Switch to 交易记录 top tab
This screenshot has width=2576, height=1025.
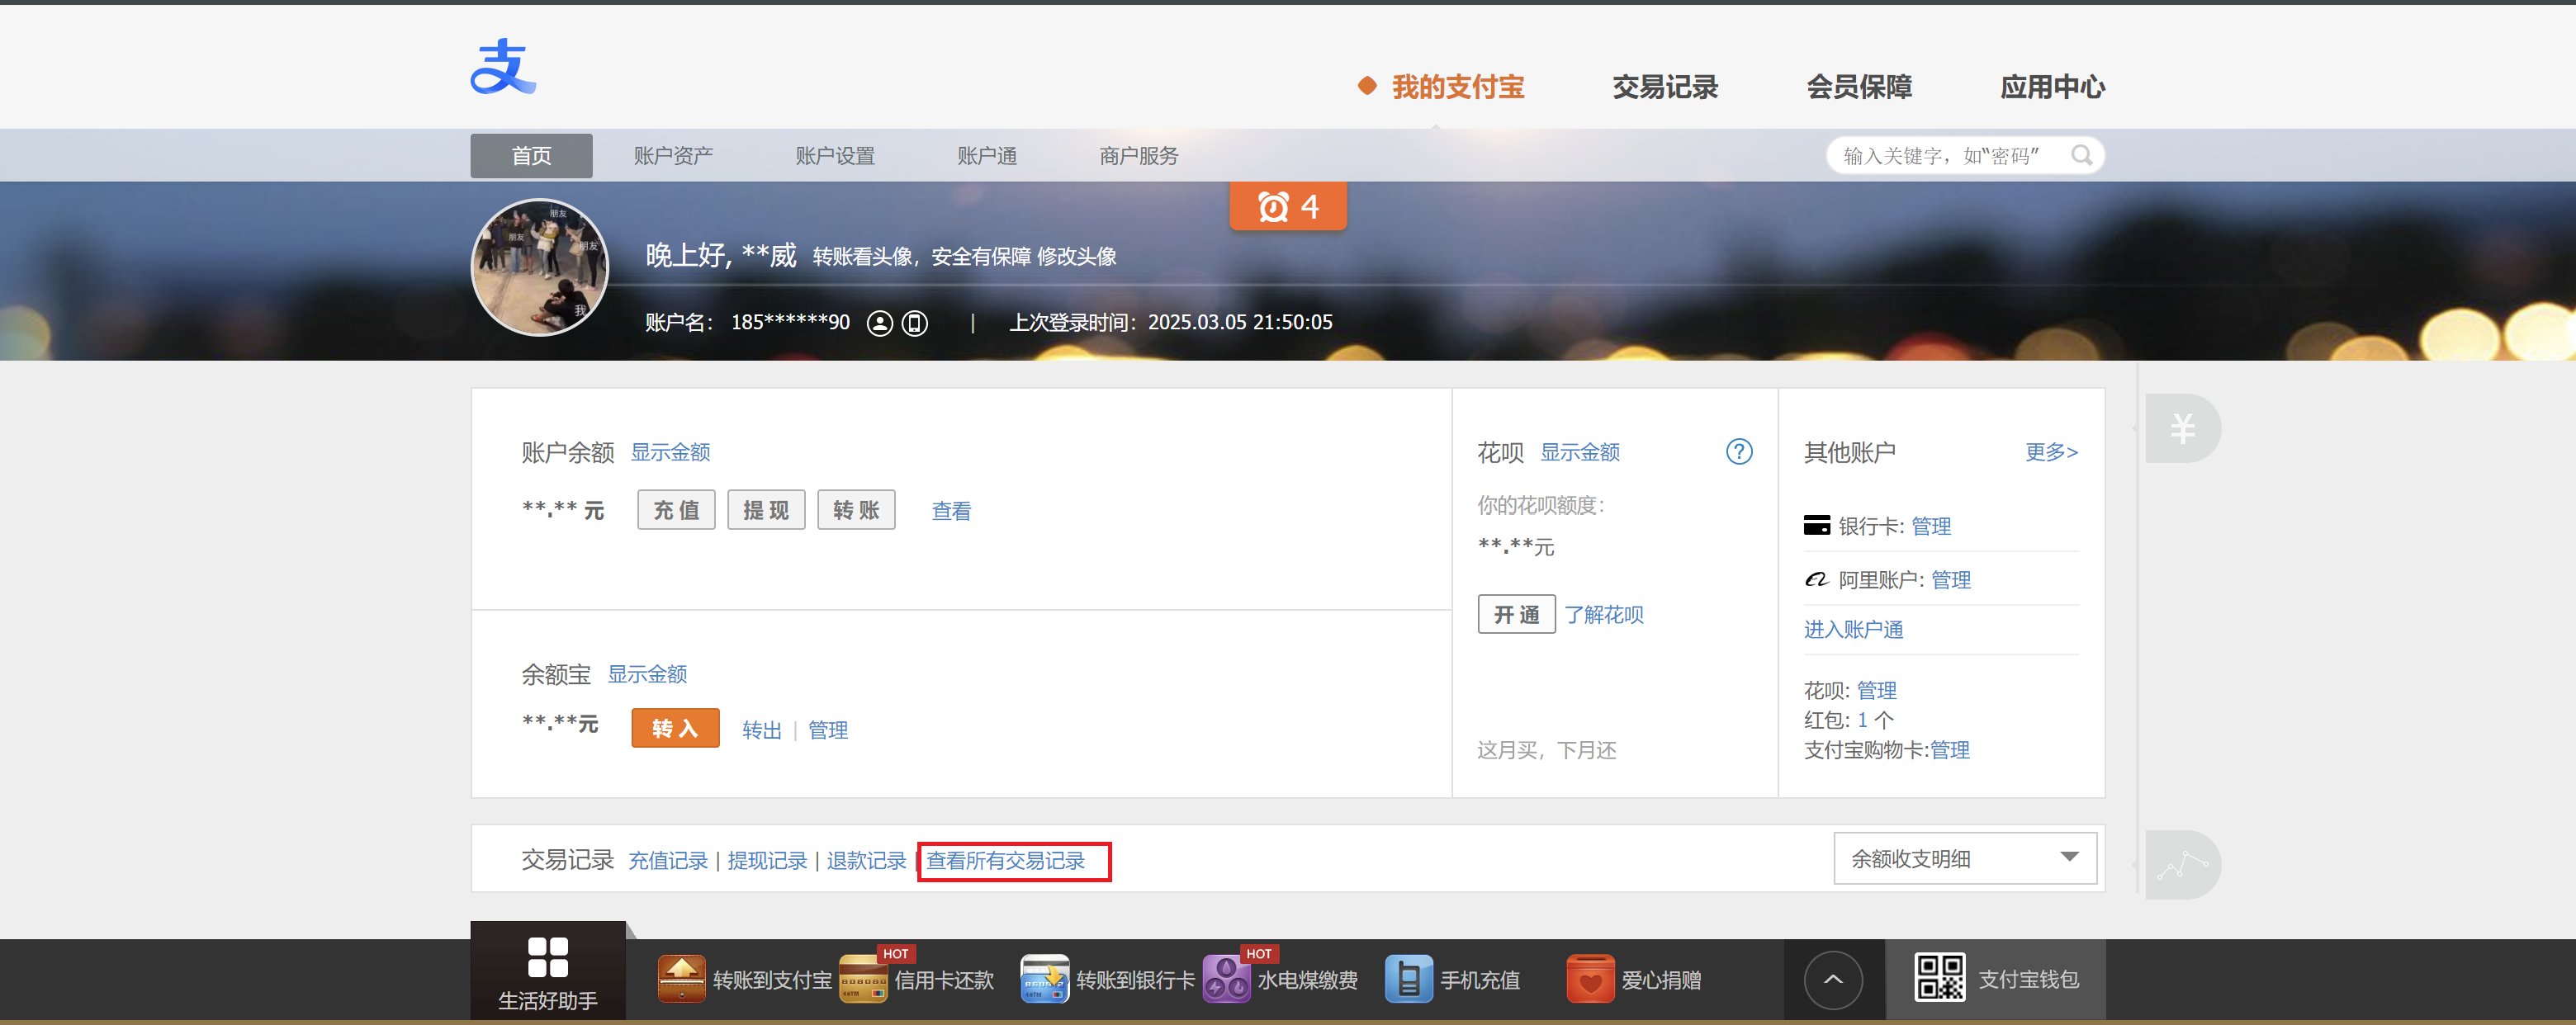(1664, 87)
